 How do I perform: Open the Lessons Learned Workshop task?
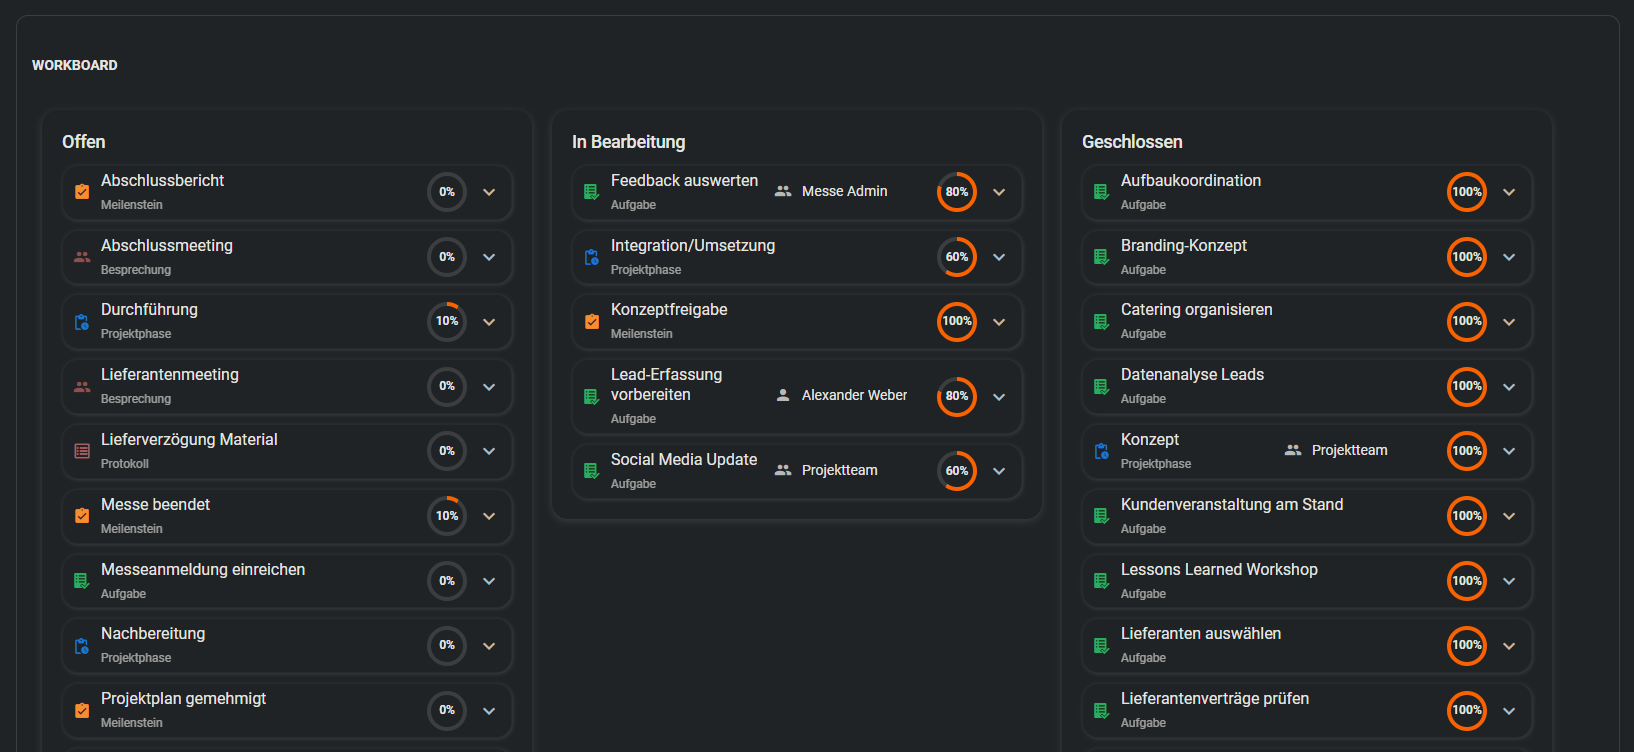1219,570
